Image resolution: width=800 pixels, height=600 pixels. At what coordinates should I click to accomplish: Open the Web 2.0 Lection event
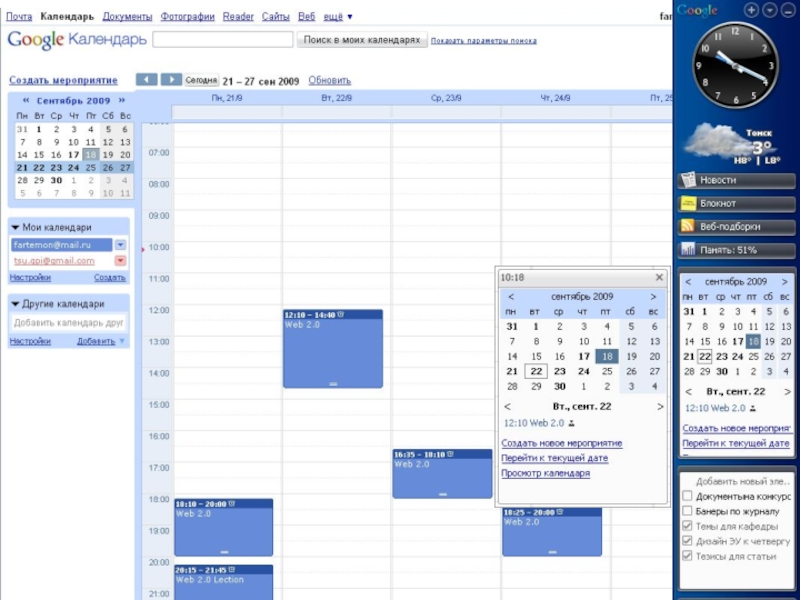(223, 583)
